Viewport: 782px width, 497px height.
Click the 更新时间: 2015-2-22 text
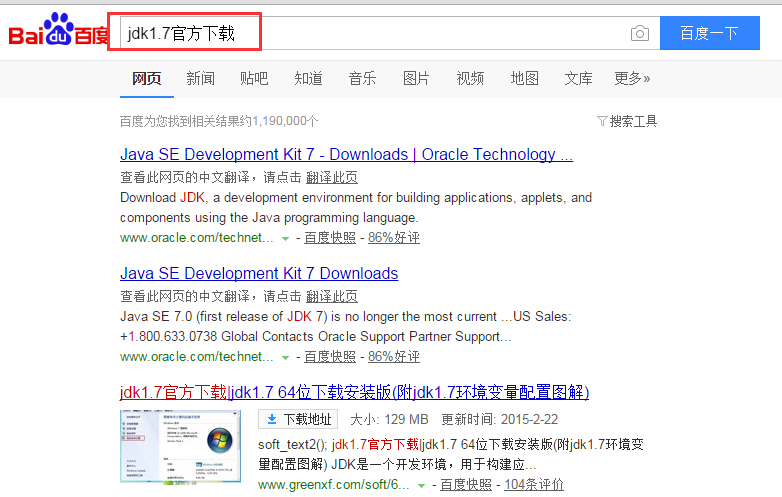tap(500, 419)
